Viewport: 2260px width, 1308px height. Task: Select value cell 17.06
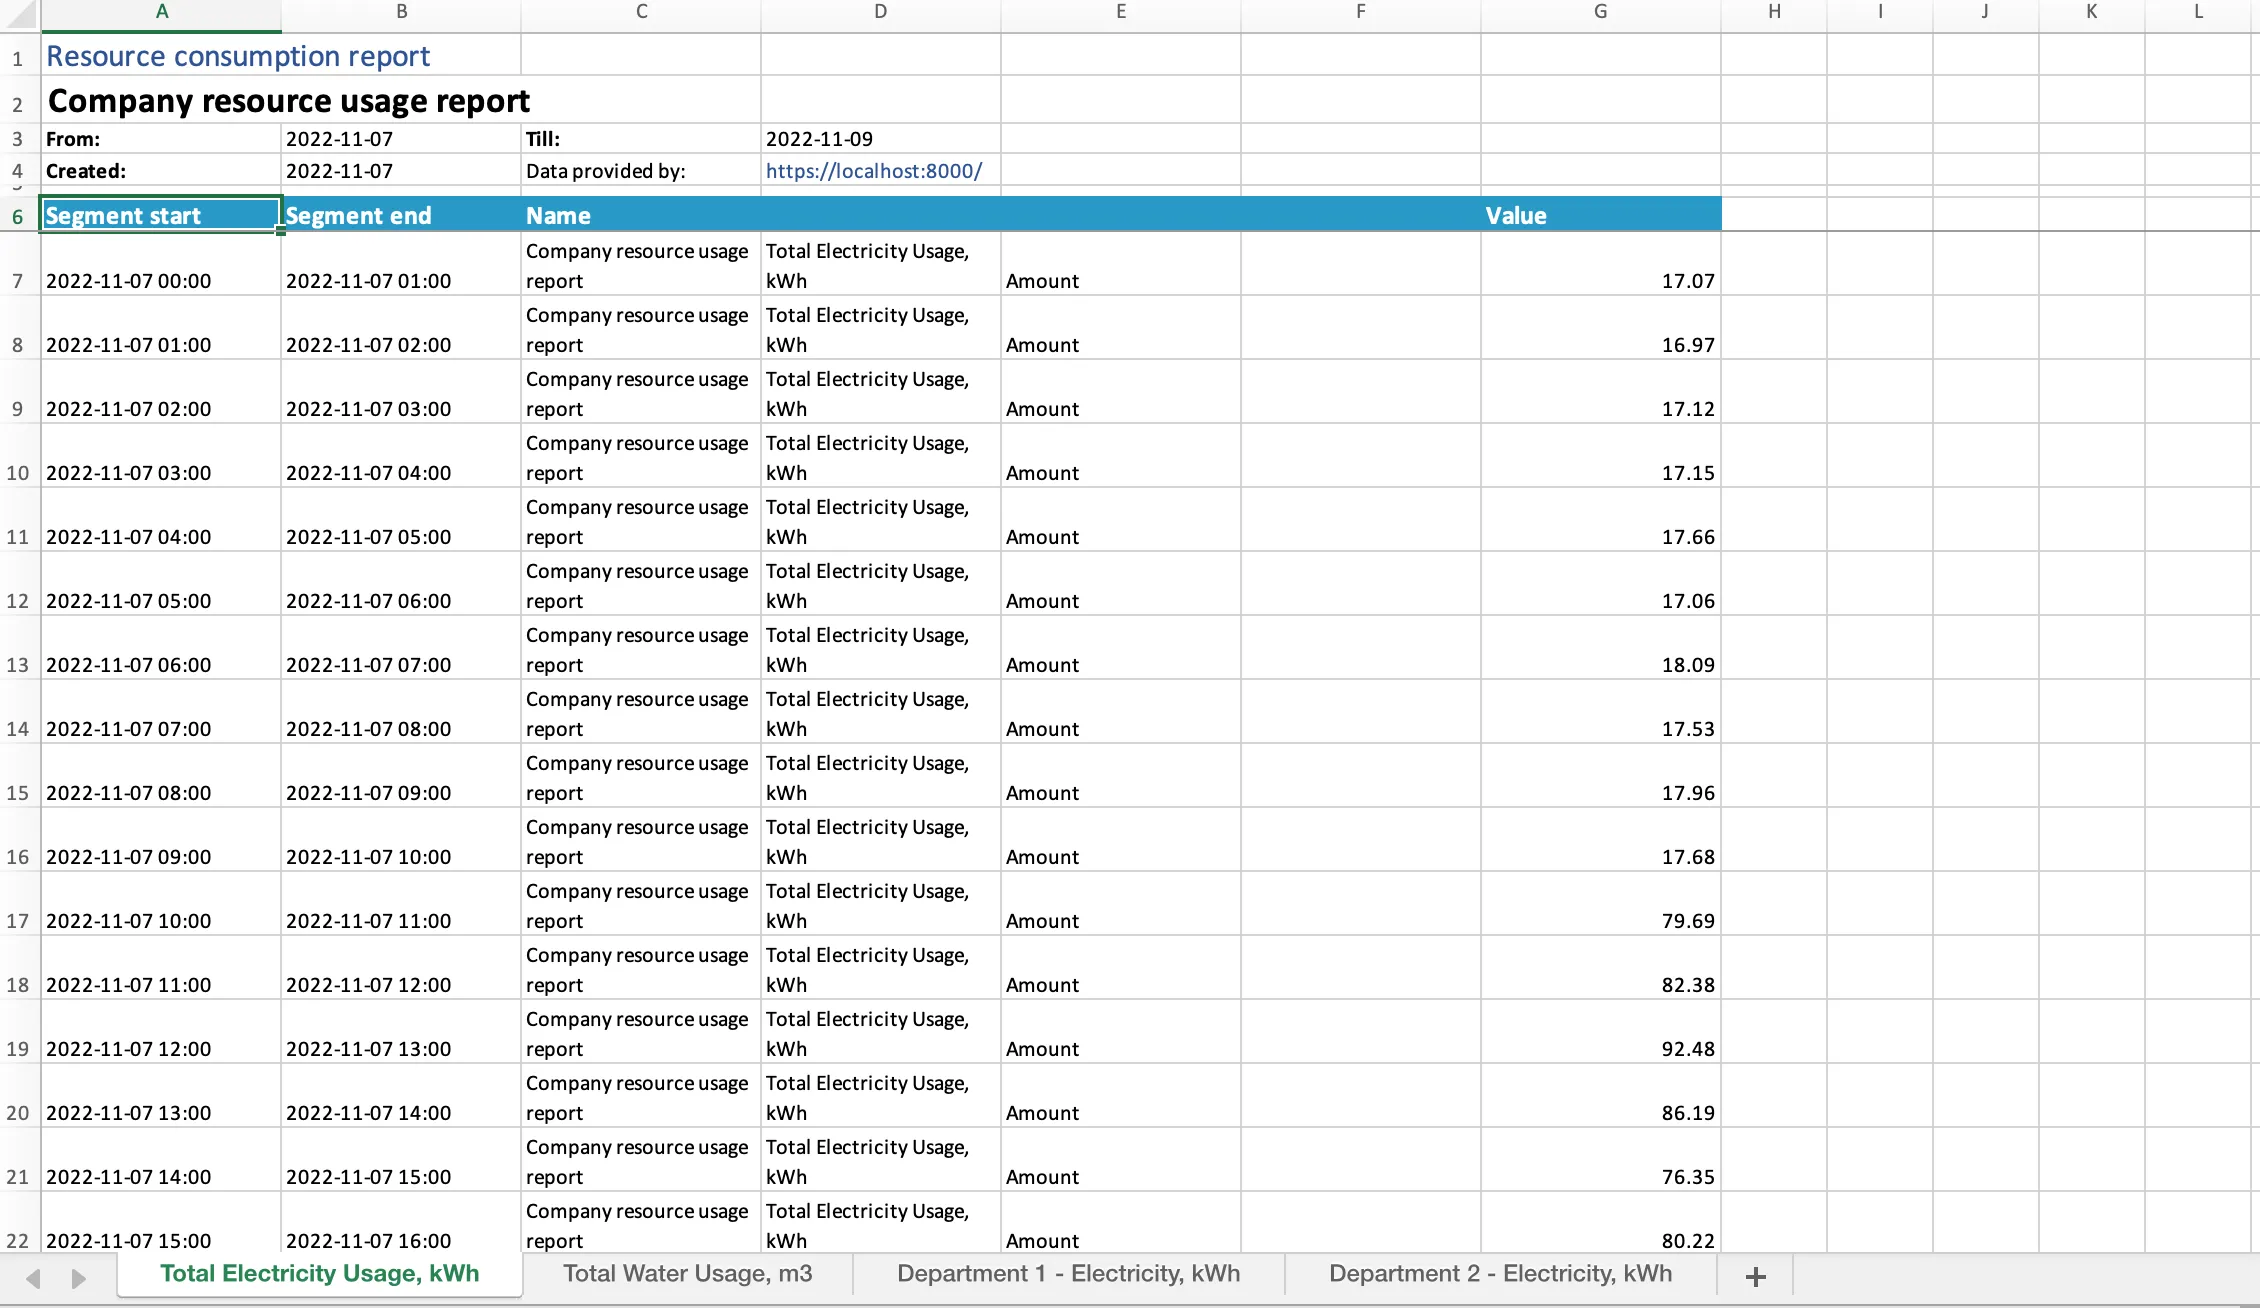coord(1601,585)
